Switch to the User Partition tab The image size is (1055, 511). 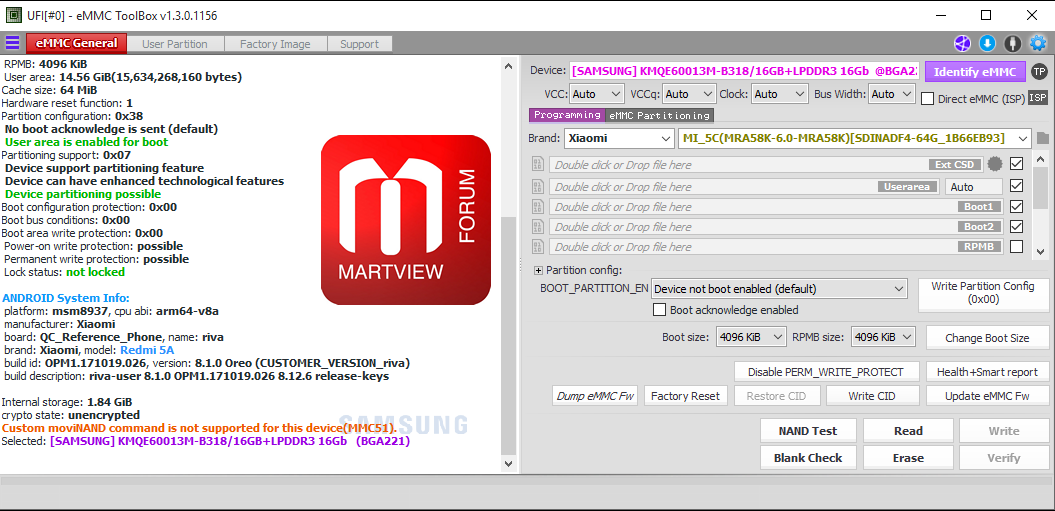[x=175, y=44]
